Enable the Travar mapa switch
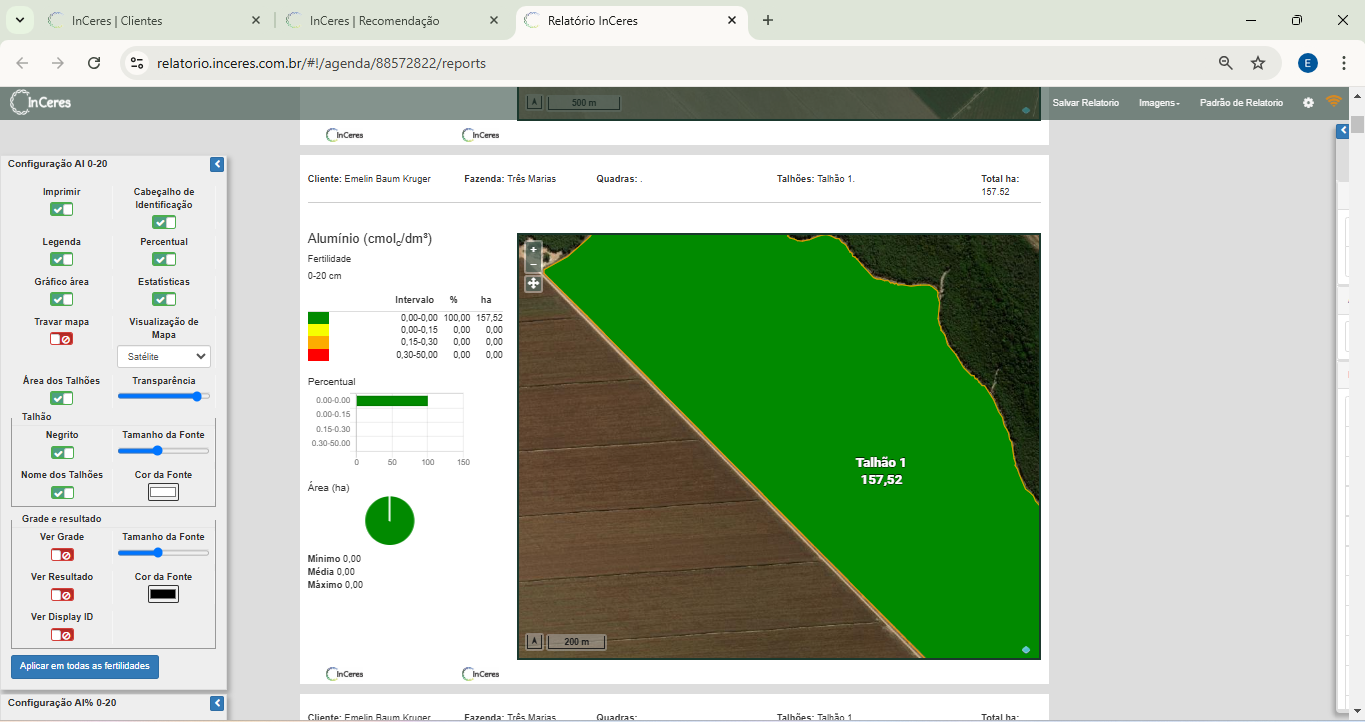Screen dimensions: 1365x722 pos(62,339)
